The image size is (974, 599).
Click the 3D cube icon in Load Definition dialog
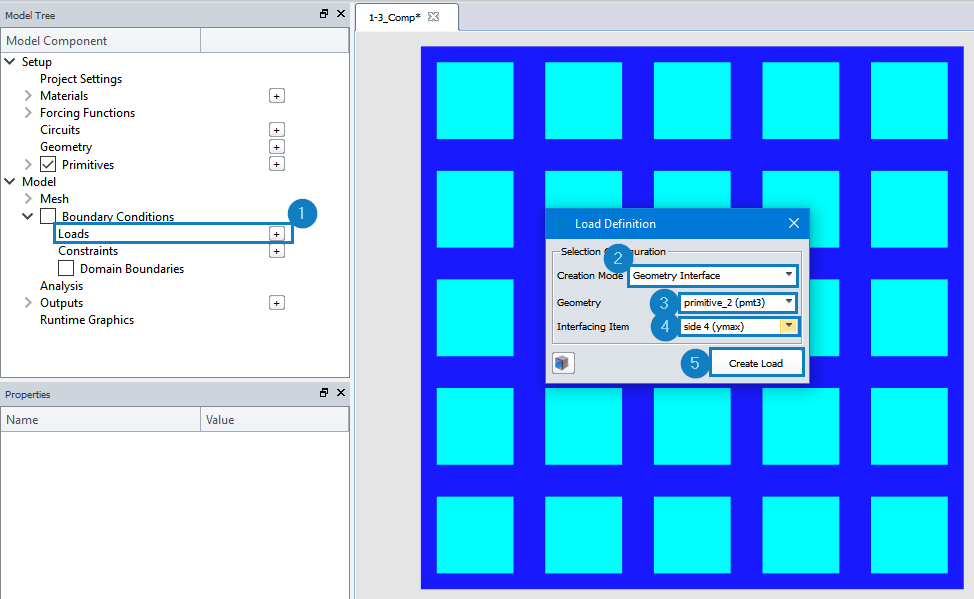click(563, 363)
